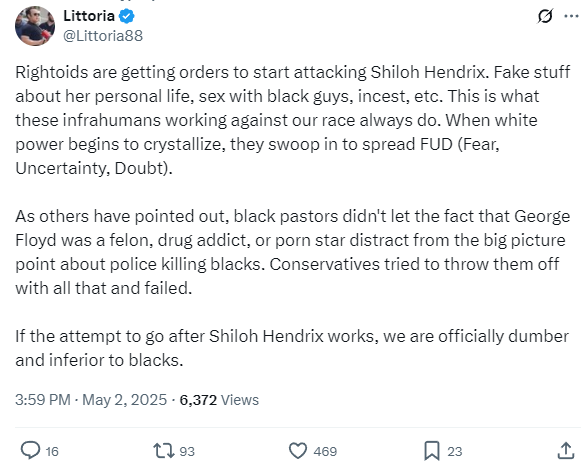
Task: Open the share upload arrow icon
Action: coord(565,450)
